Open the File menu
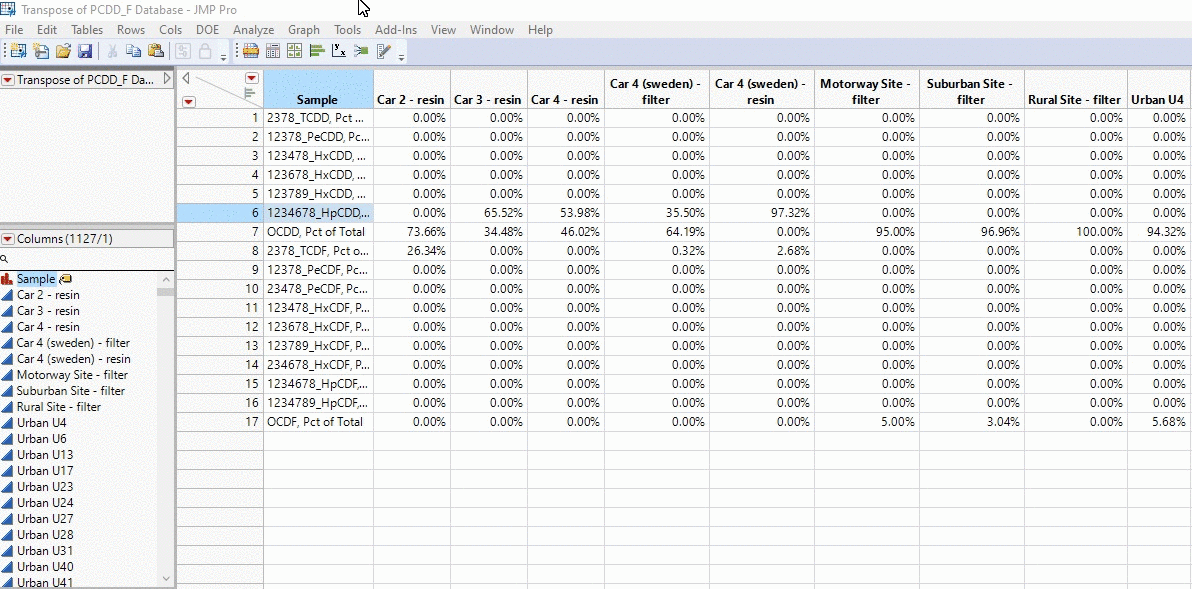This screenshot has height=589, width=1192. pyautogui.click(x=14, y=30)
